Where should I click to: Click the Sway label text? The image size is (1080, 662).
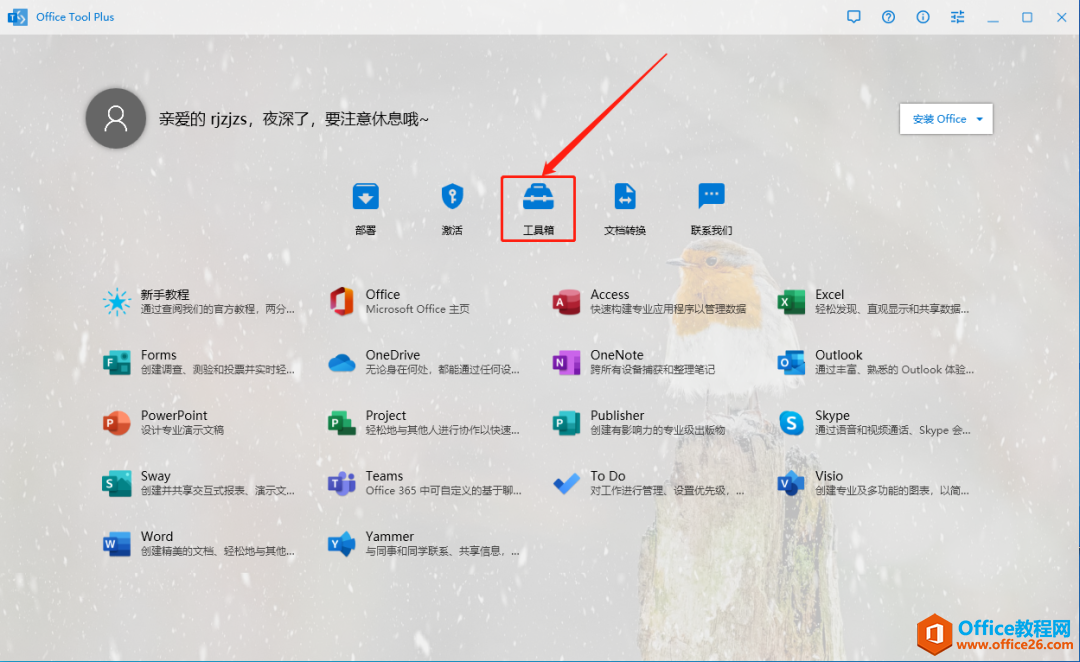[156, 476]
